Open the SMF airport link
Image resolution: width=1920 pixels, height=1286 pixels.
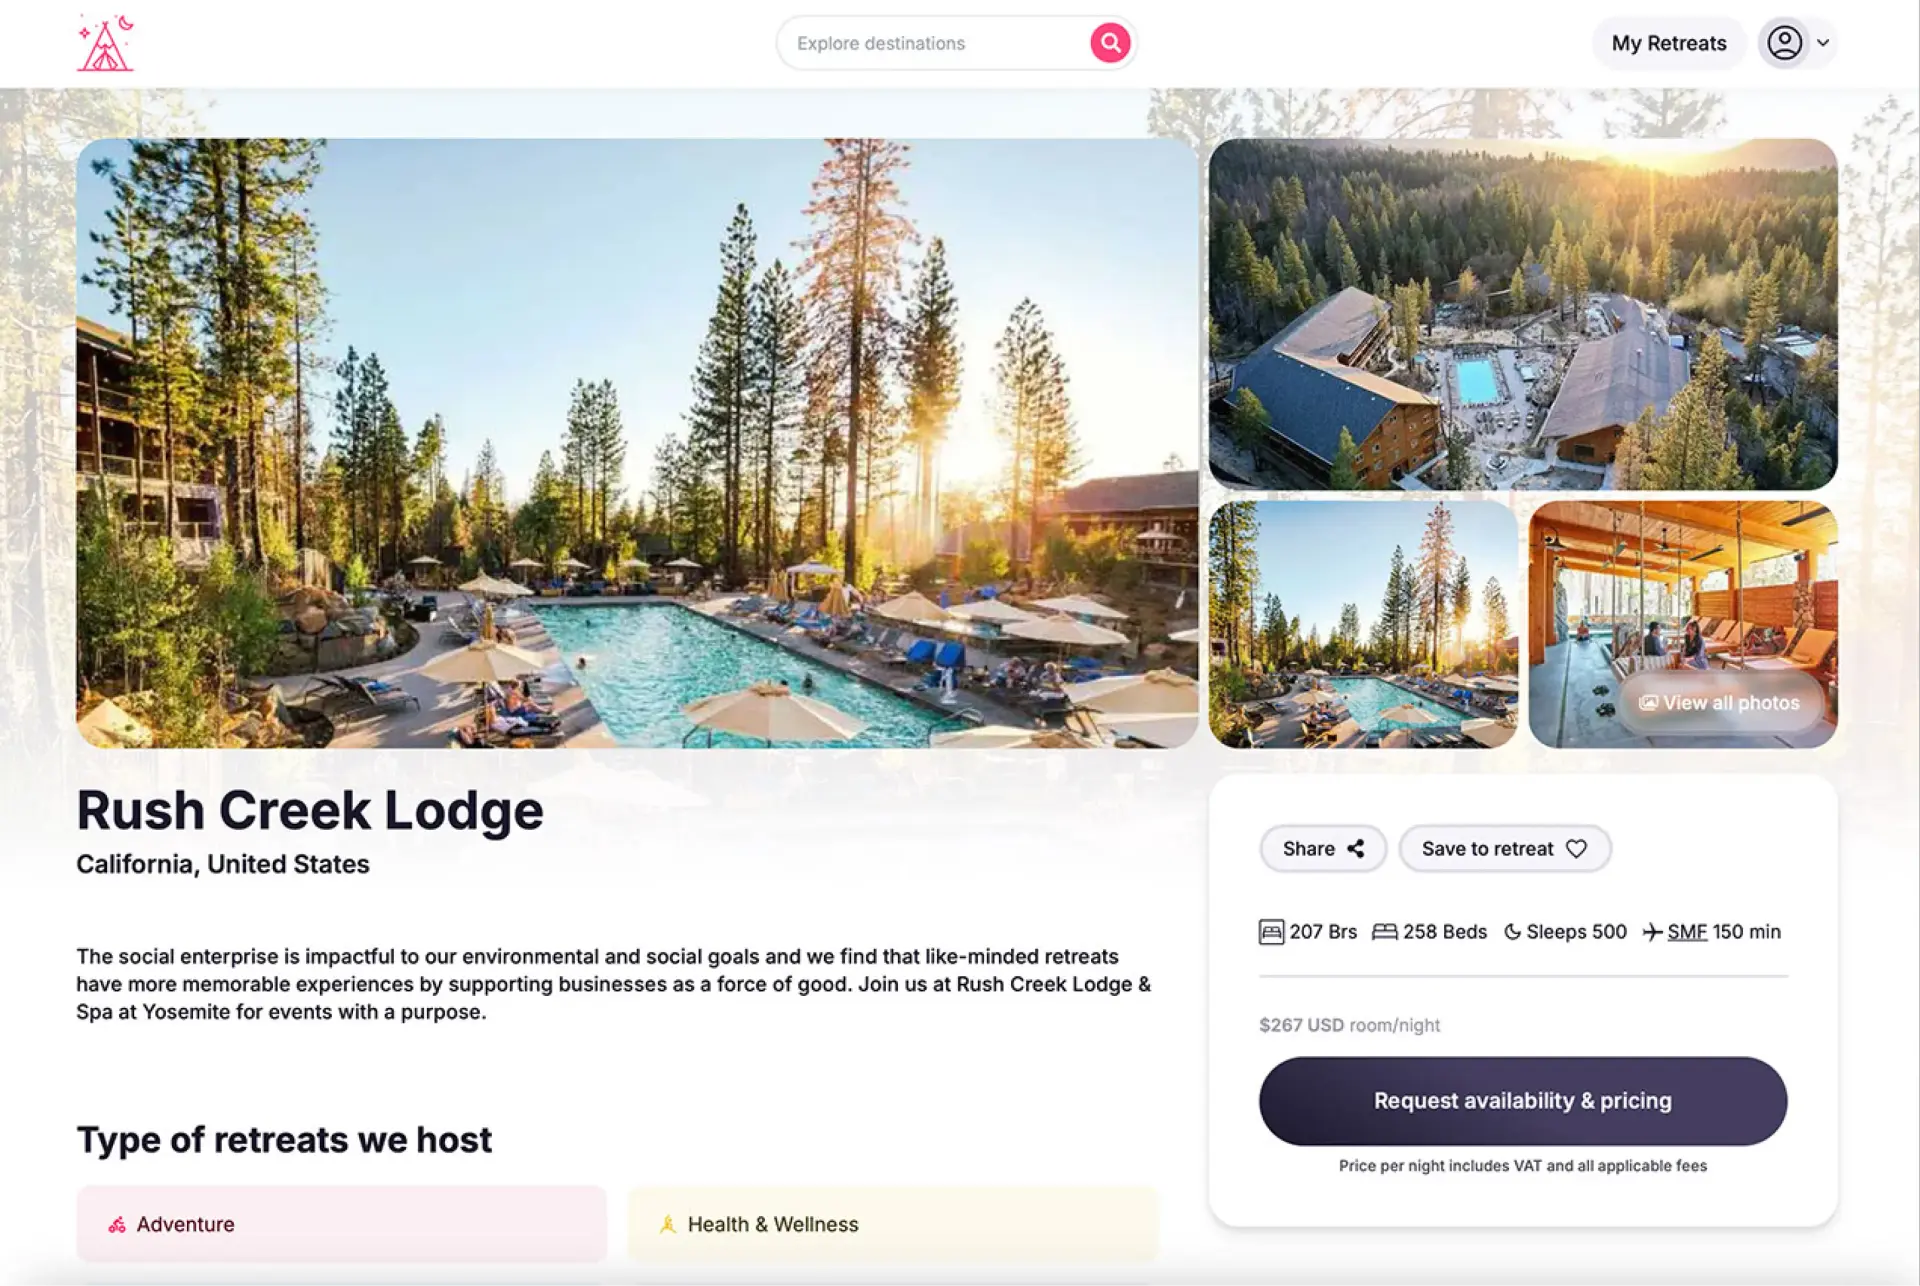(x=1687, y=932)
